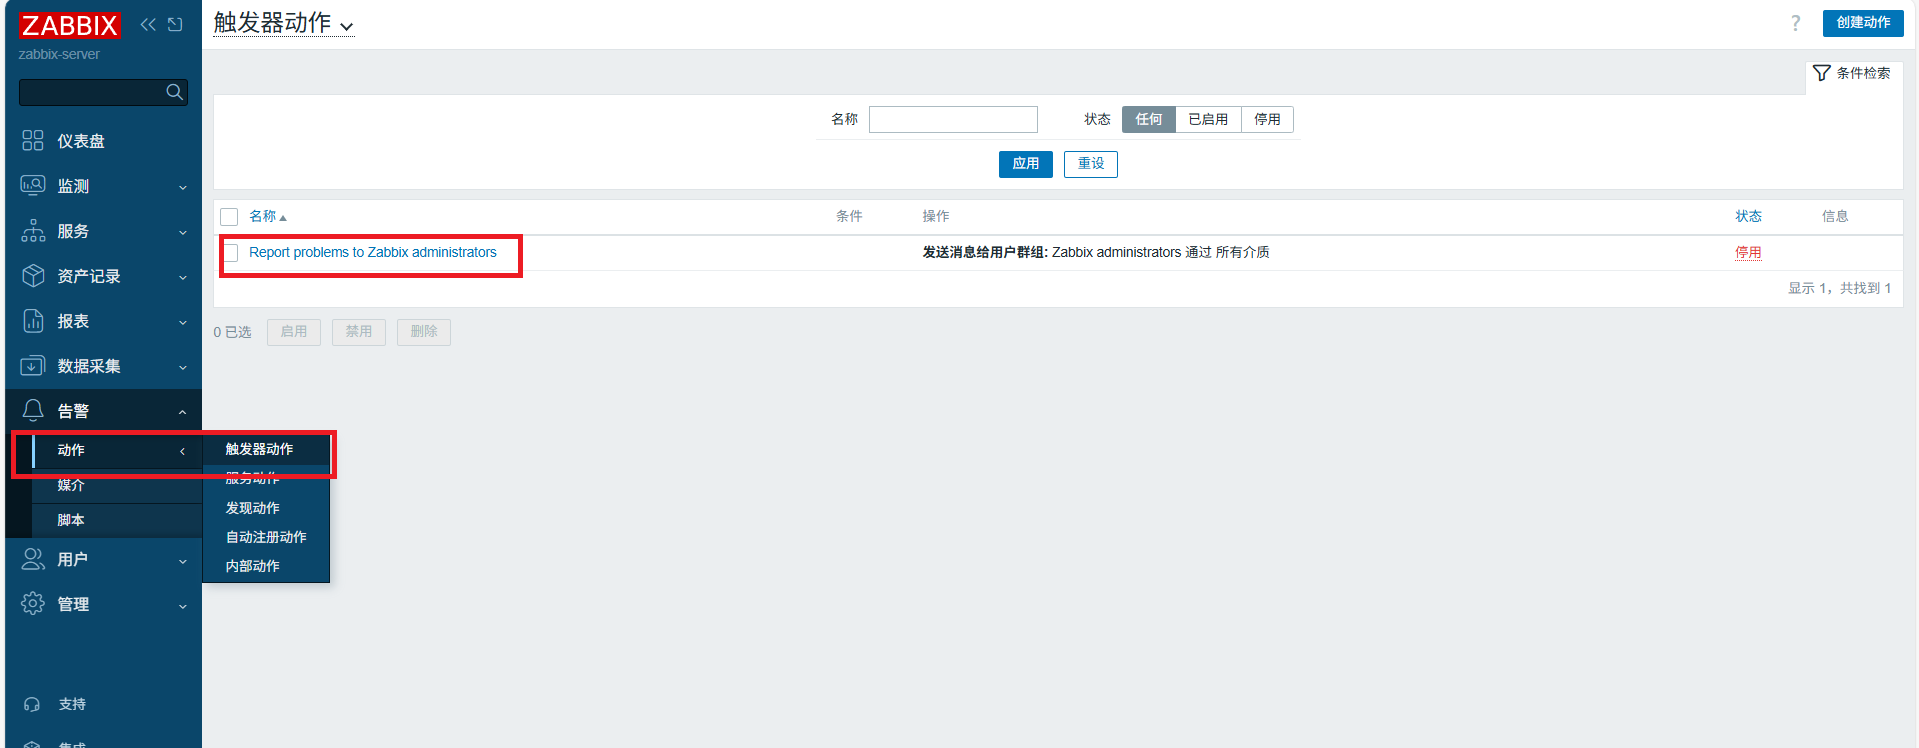Click the 删除 bulk button
This screenshot has width=1919, height=748.
424,332
